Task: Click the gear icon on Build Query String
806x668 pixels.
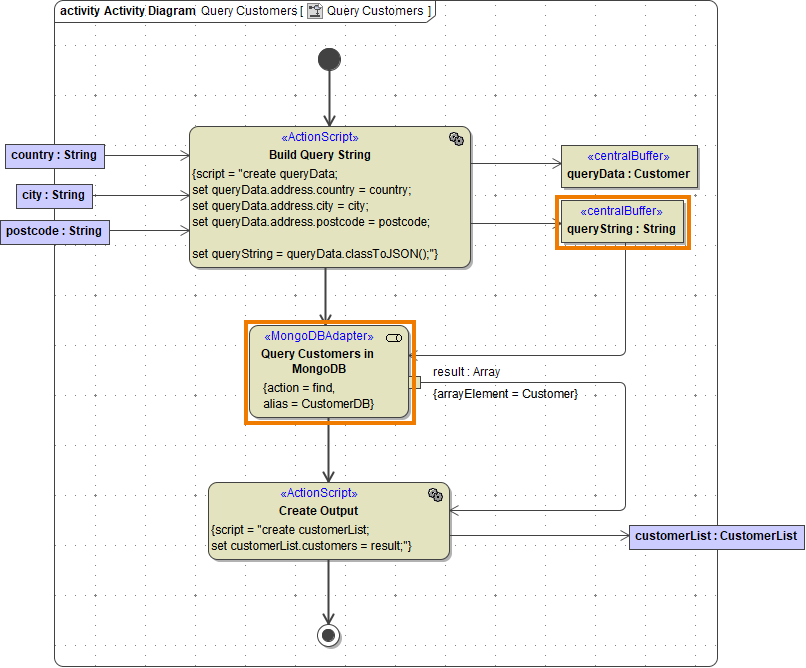Action: [457, 139]
